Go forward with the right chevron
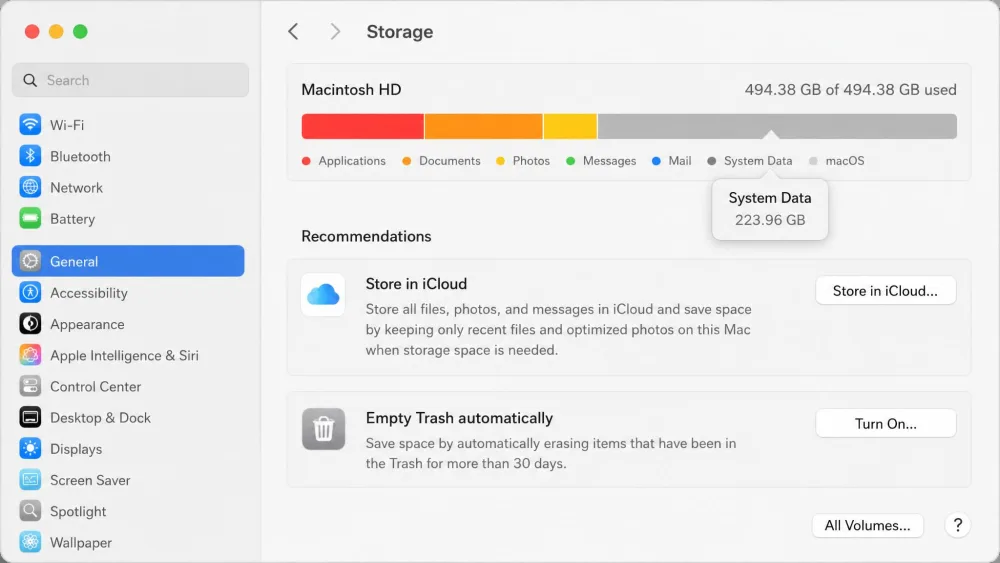The height and width of the screenshot is (563, 1000). coord(335,31)
